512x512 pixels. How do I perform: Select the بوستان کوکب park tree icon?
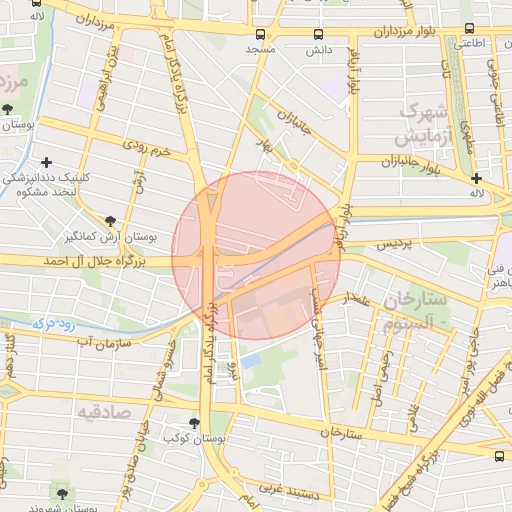point(194,423)
